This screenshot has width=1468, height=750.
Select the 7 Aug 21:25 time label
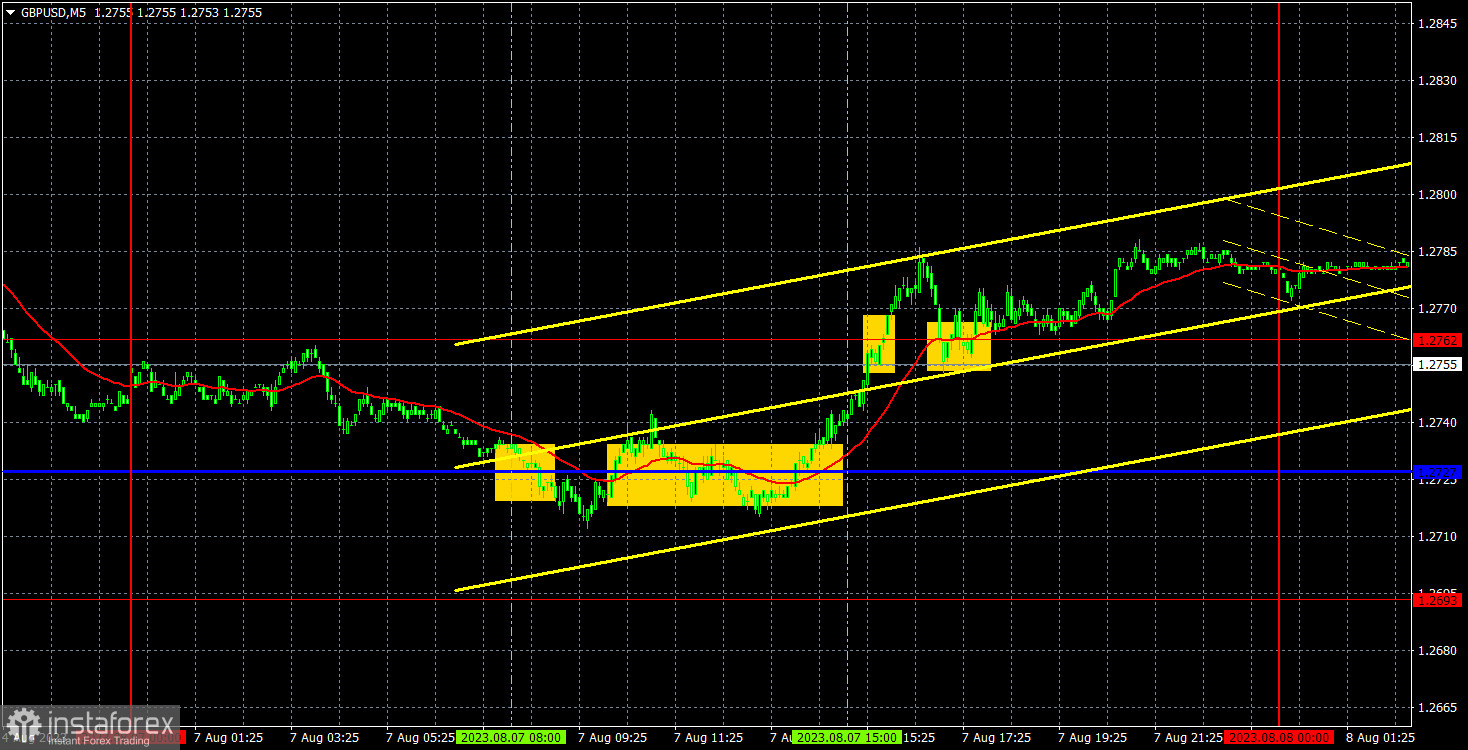coord(1188,737)
